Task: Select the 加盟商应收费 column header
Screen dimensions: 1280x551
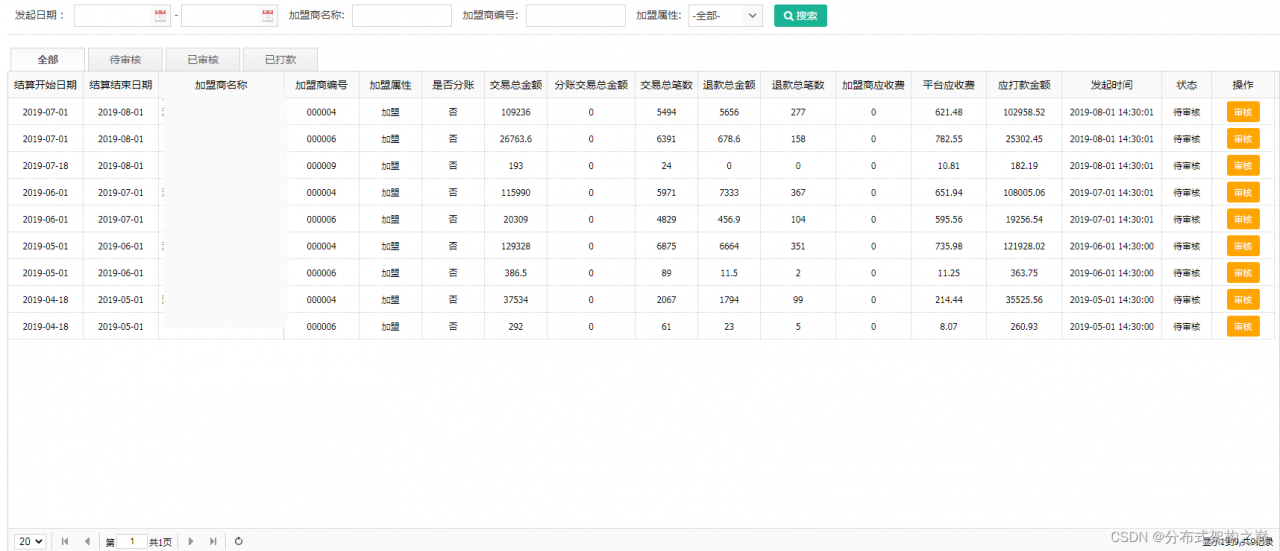Action: tap(873, 85)
